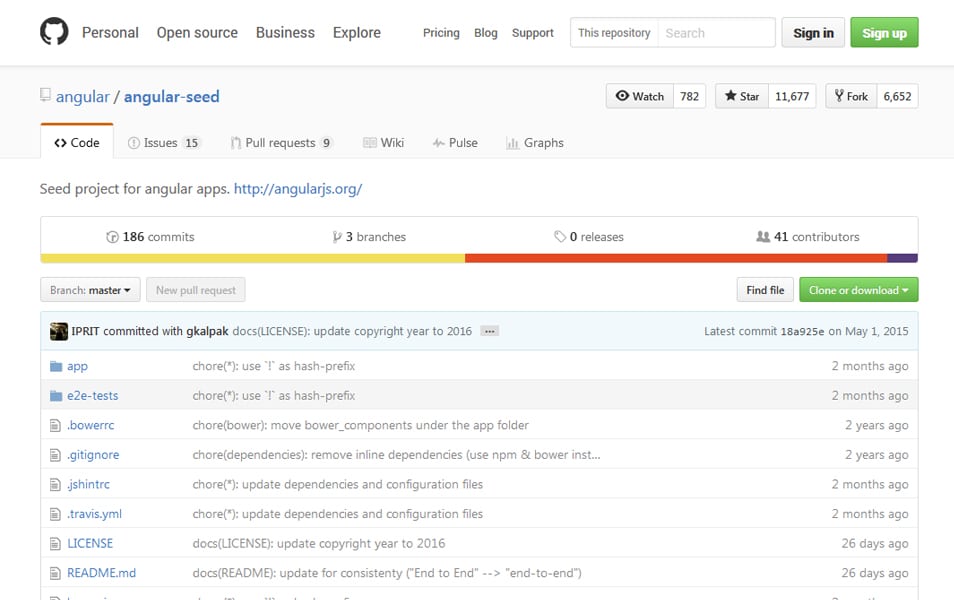Open the Personal menu item

tap(110, 32)
